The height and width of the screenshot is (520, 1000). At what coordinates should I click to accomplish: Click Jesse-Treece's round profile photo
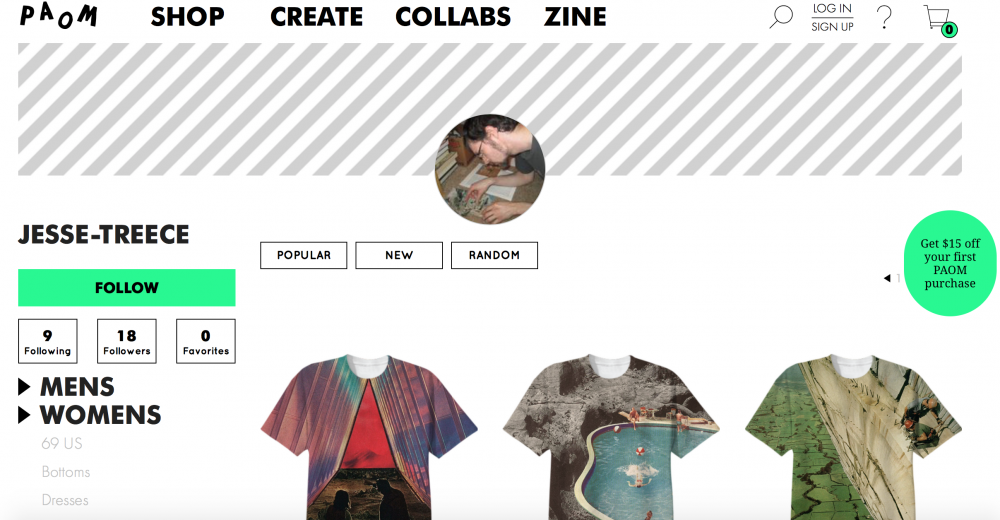coord(490,169)
